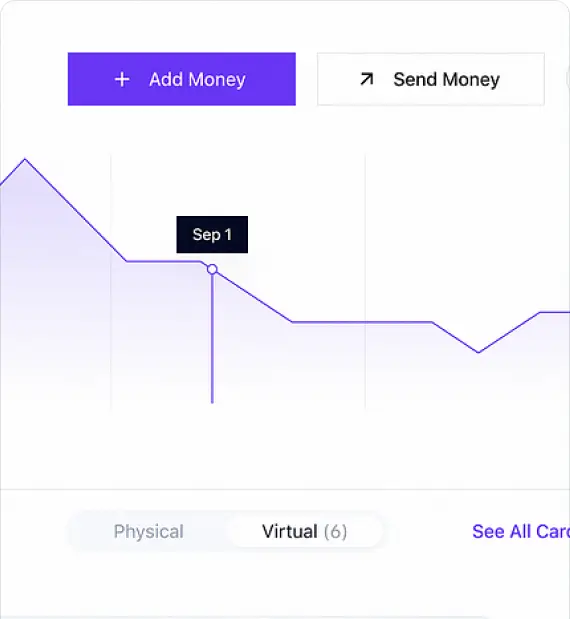The height and width of the screenshot is (619, 570).
Task: Click the (6) count next to Virtual
Action: coord(336,531)
